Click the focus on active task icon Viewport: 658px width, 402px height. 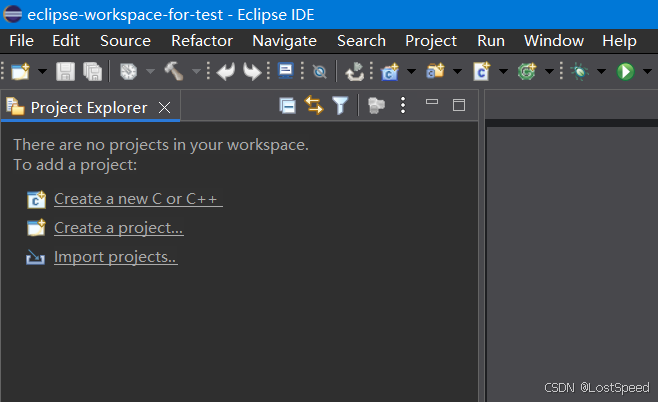tap(376, 105)
